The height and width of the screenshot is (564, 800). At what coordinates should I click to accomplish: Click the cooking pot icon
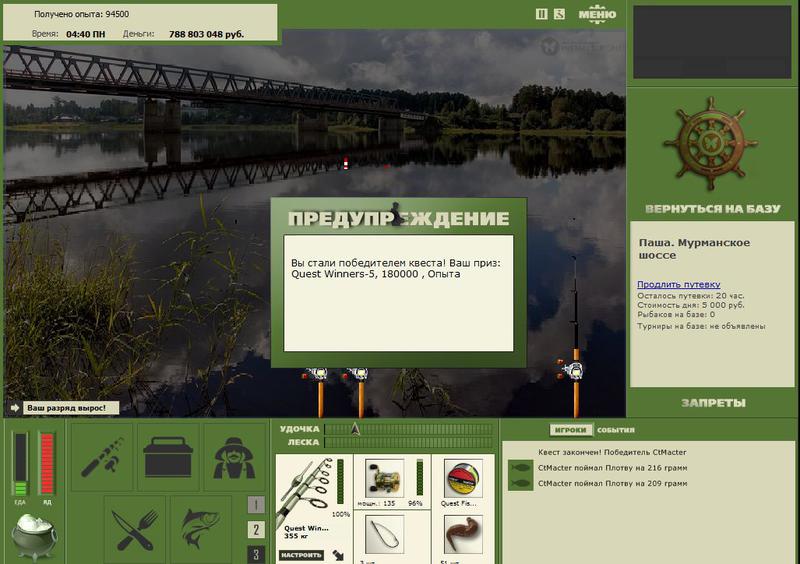(x=34, y=537)
